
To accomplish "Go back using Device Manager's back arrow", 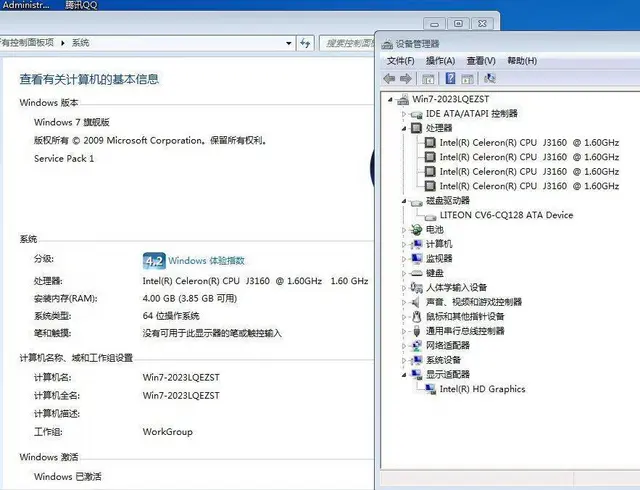I will [x=389, y=78].
